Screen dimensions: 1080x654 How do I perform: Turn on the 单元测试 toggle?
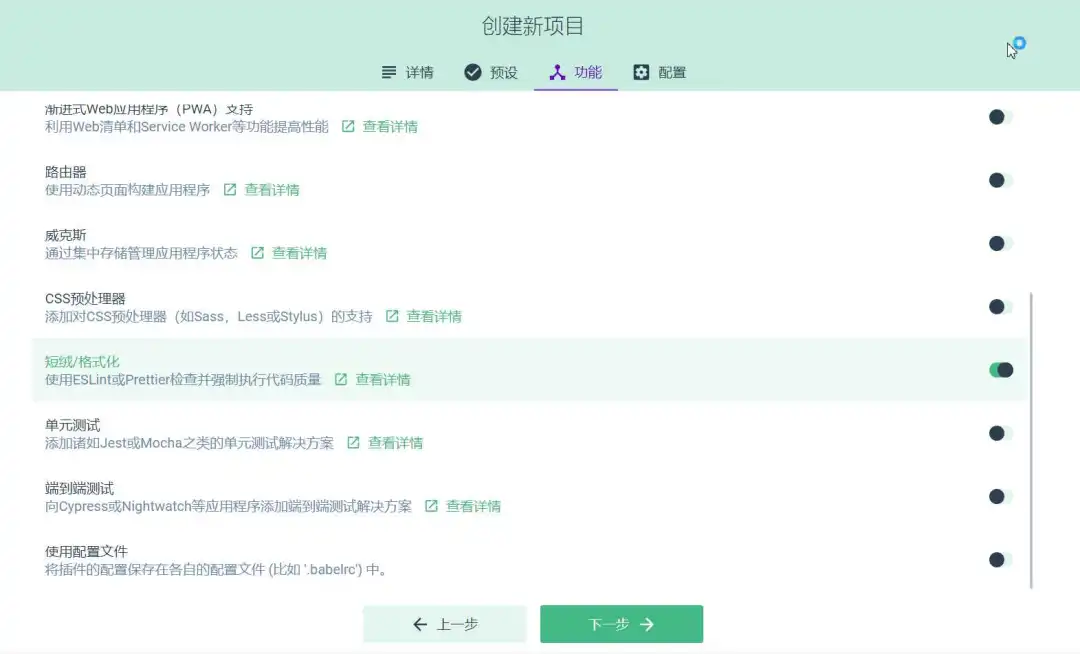coord(997,433)
